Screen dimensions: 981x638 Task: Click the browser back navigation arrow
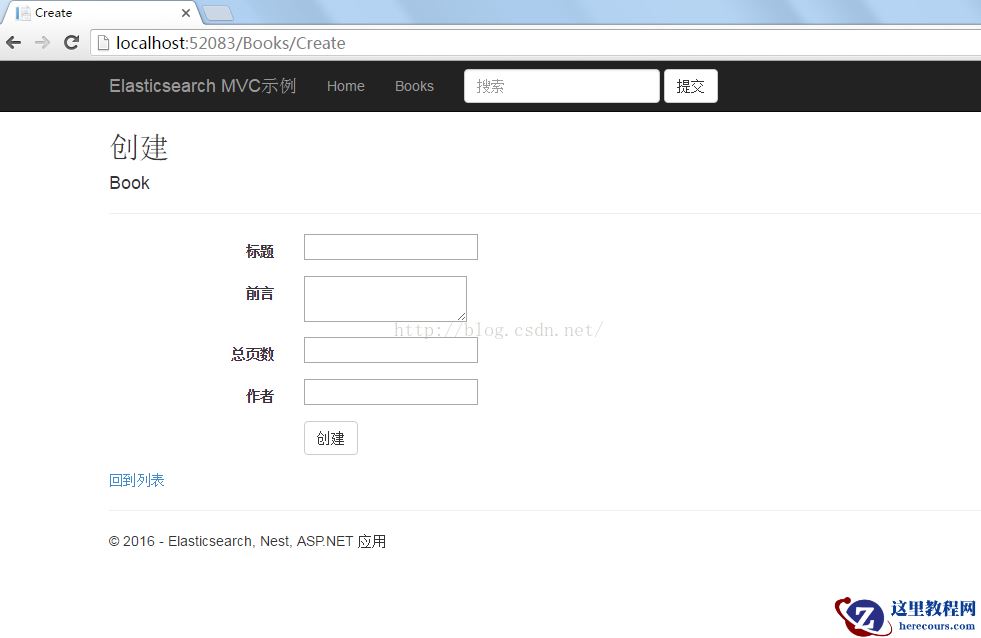13,42
